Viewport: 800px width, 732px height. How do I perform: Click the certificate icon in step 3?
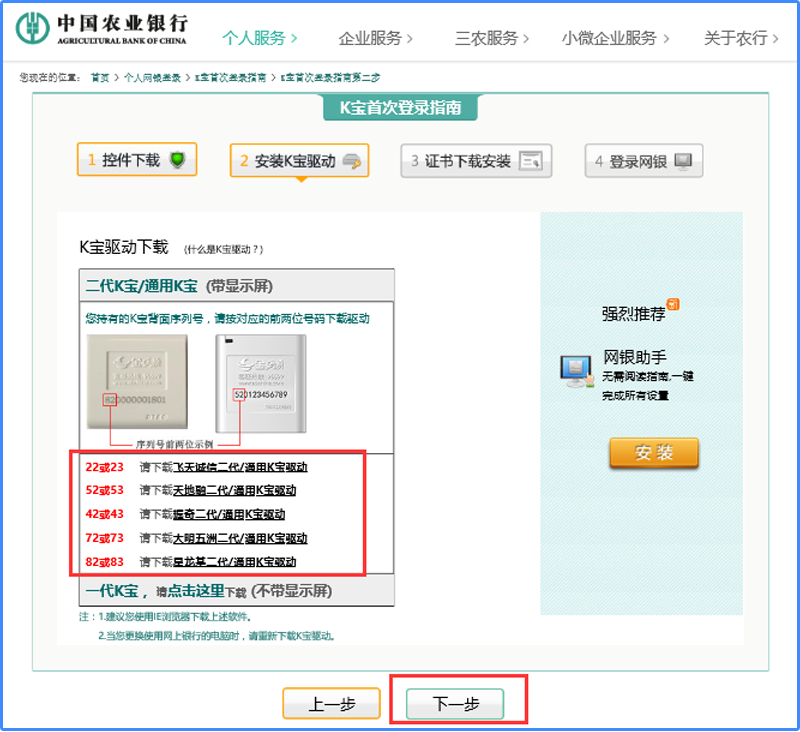click(530, 161)
